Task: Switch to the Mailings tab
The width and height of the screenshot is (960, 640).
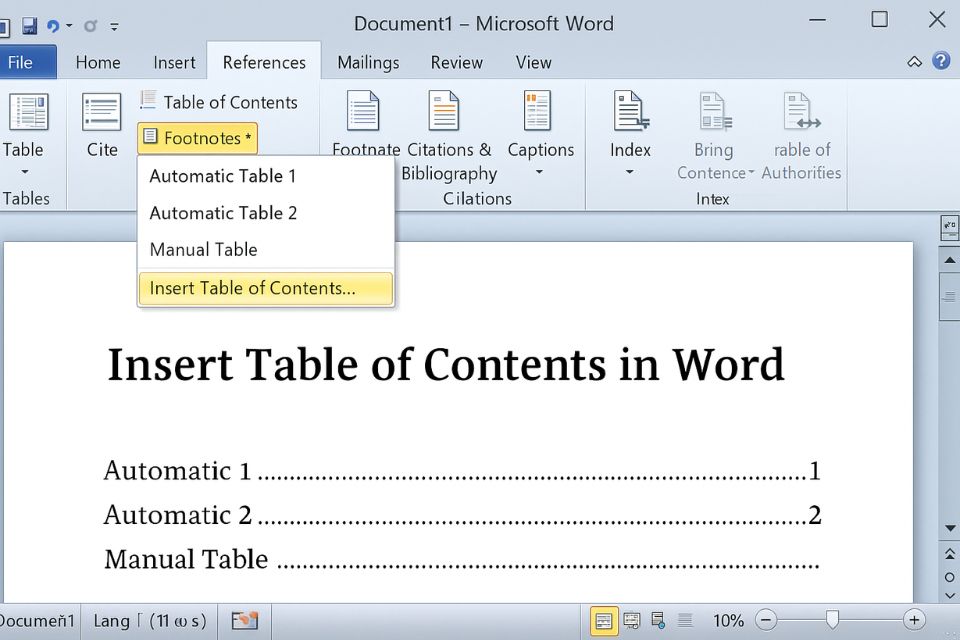Action: [367, 62]
